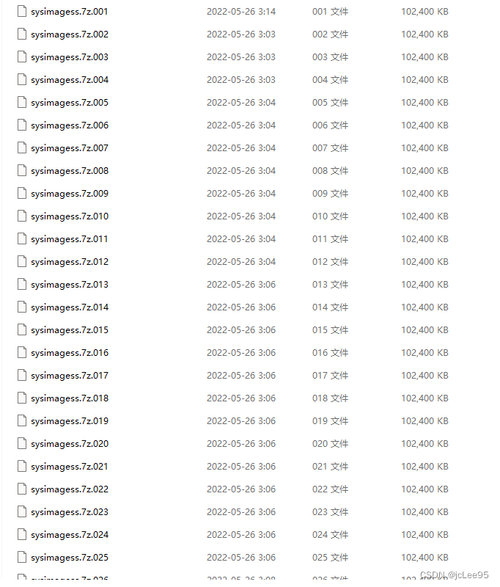Click the file icon of sysimagess.7z.017

22,375
